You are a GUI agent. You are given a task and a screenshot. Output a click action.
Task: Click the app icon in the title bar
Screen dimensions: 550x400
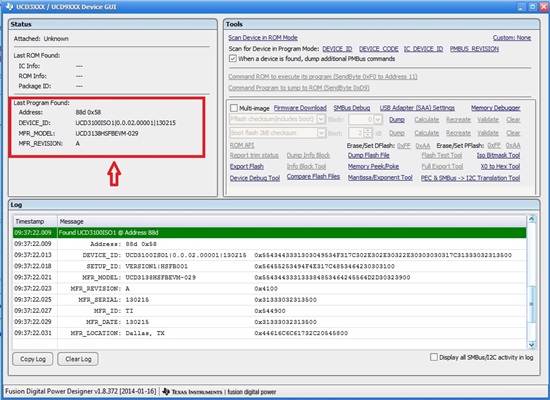[x=9, y=6]
